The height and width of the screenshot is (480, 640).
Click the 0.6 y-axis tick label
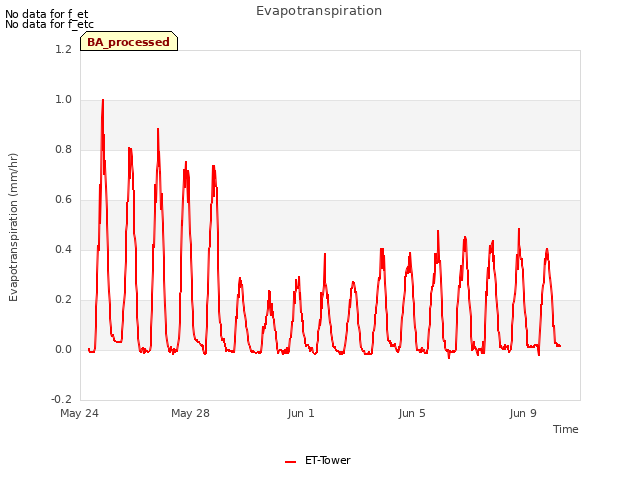[x=63, y=199]
